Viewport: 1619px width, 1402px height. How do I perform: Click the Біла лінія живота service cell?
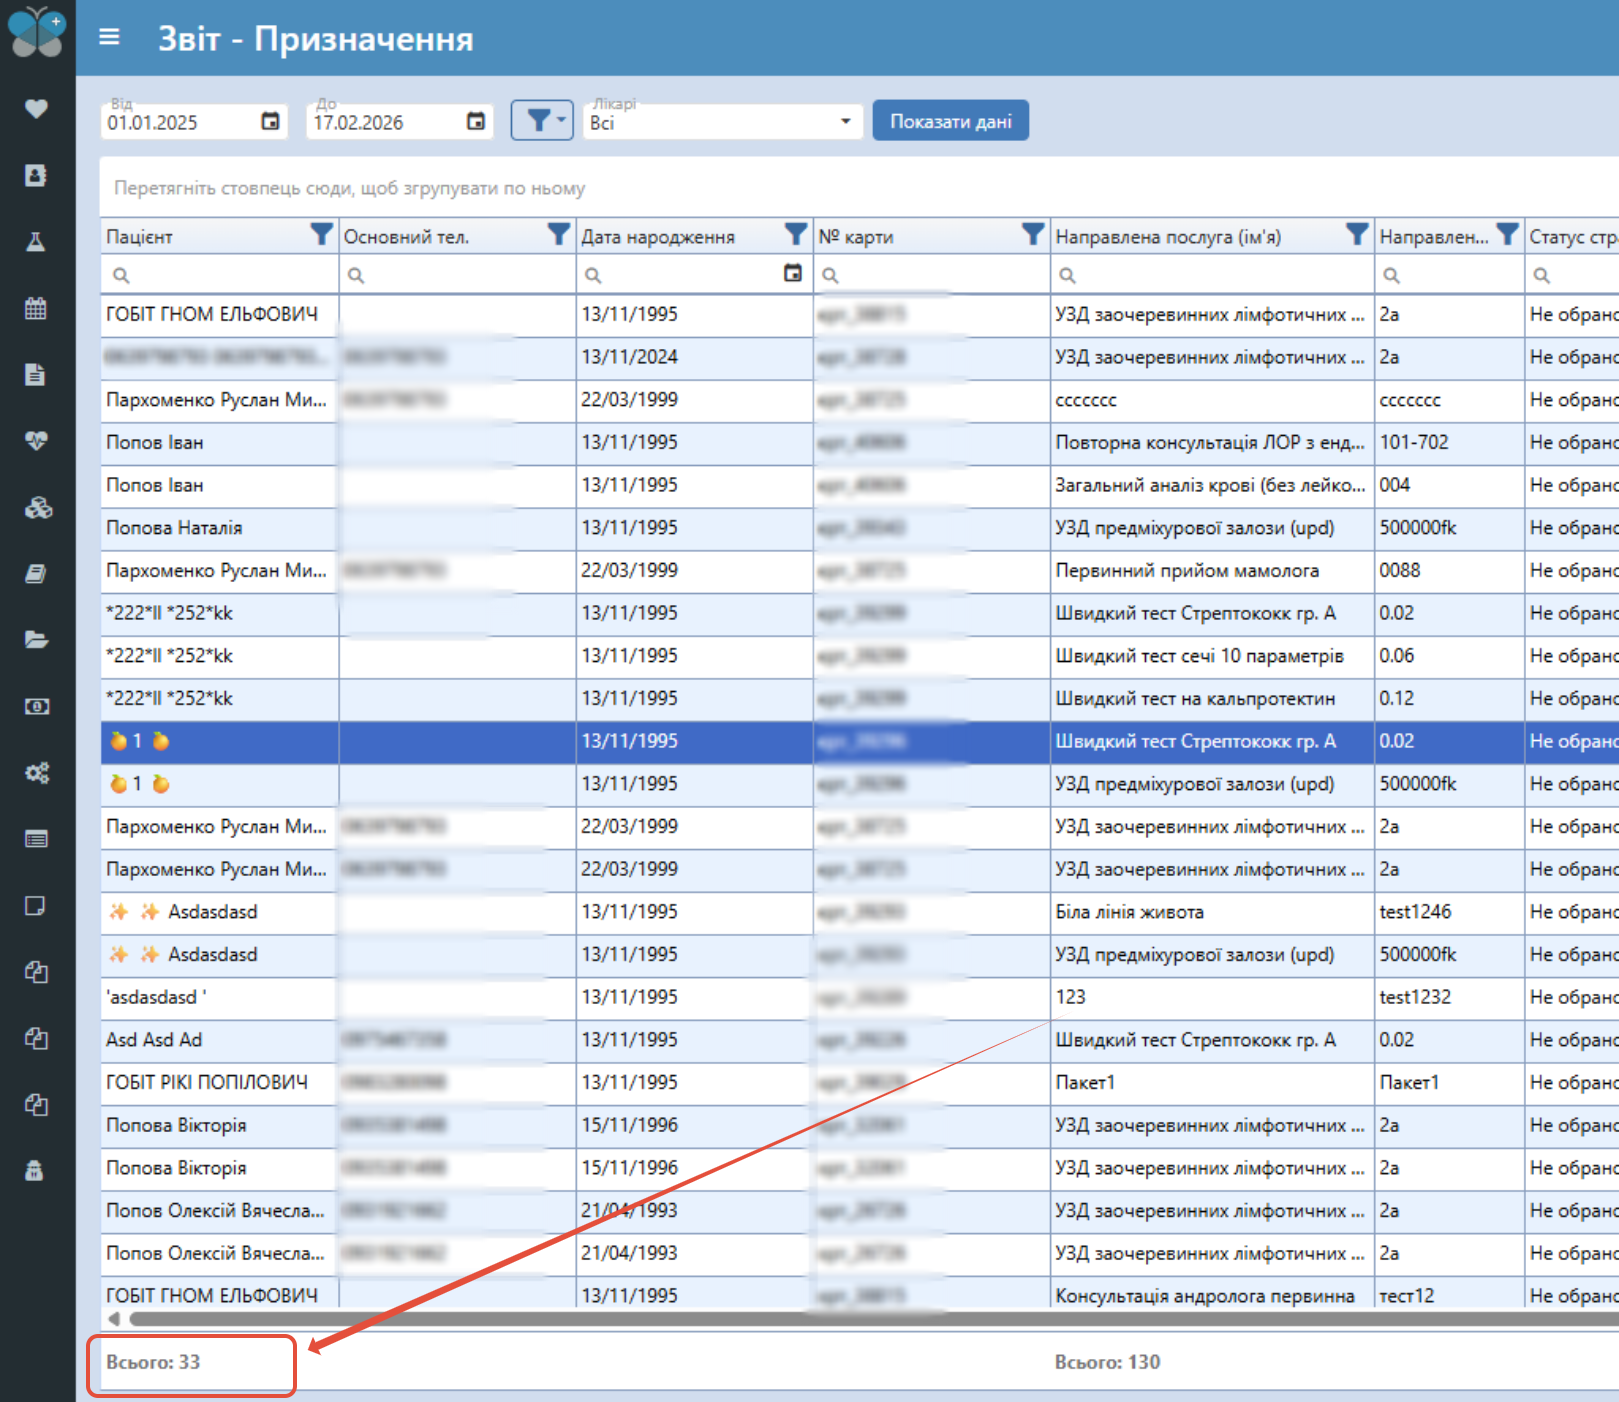(1212, 912)
